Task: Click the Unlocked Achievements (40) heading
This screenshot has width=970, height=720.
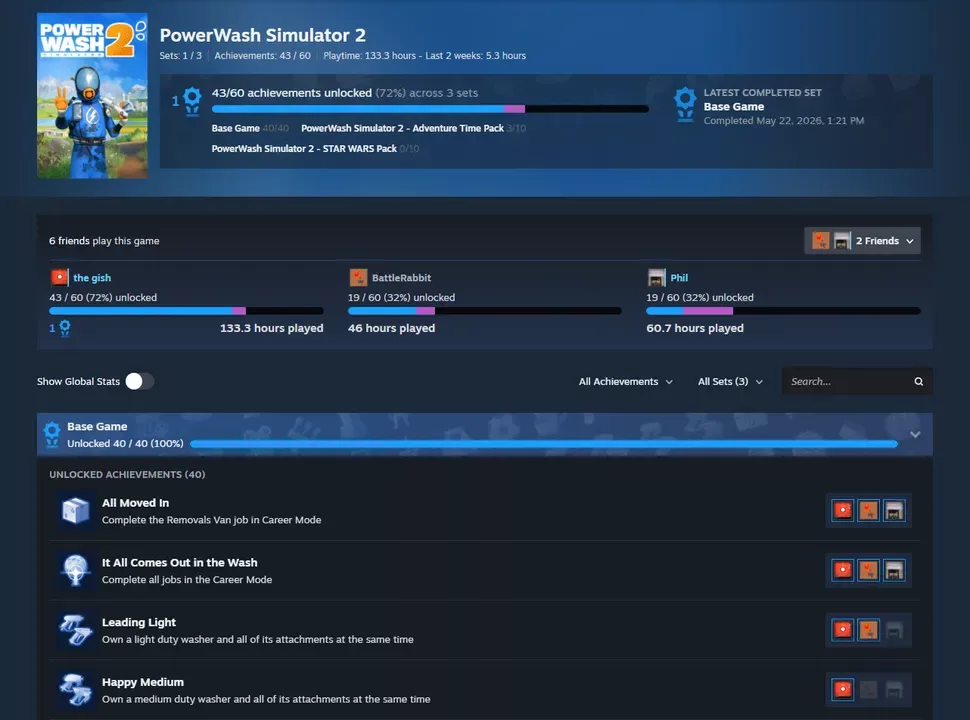Action: coord(127,474)
